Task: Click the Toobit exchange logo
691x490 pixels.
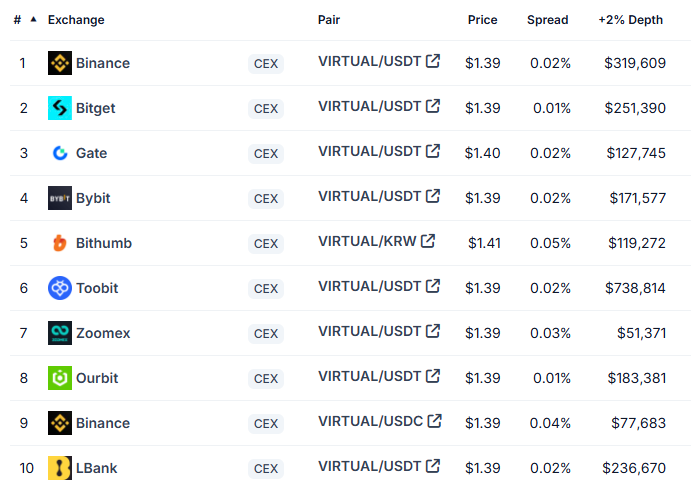Action: [x=60, y=288]
